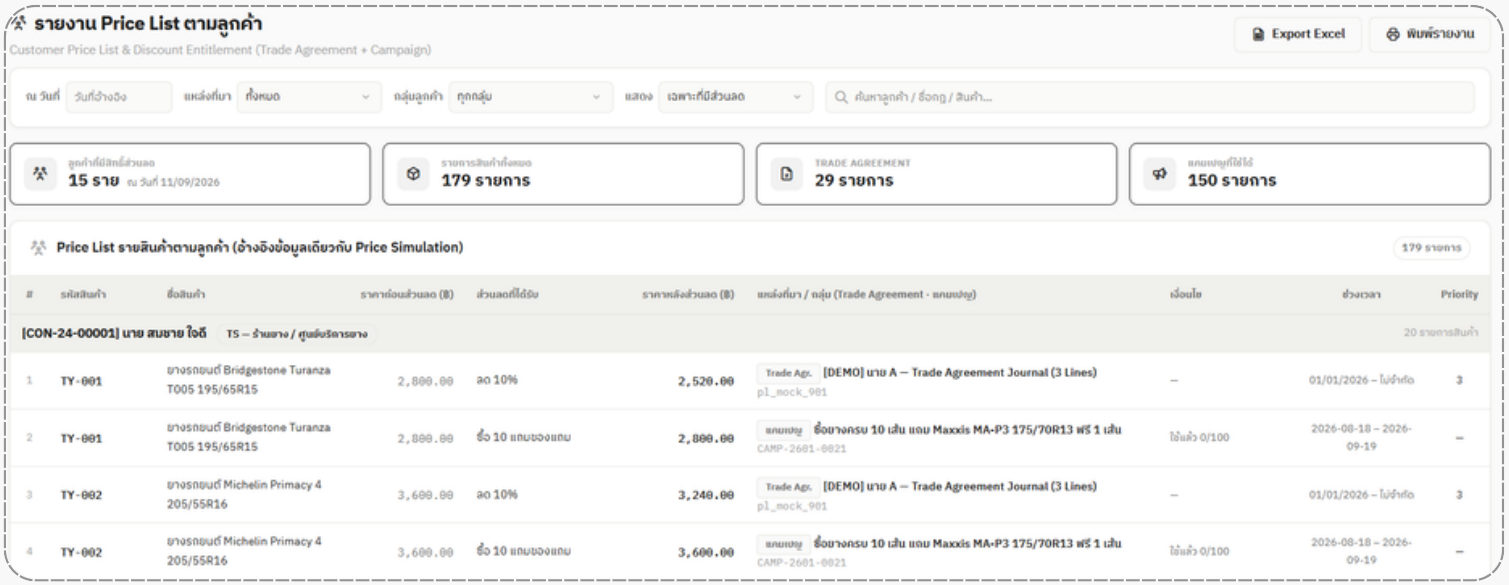Click the ช่วงเวลา column header
Image resolution: width=1509 pixels, height=585 pixels.
[1361, 295]
